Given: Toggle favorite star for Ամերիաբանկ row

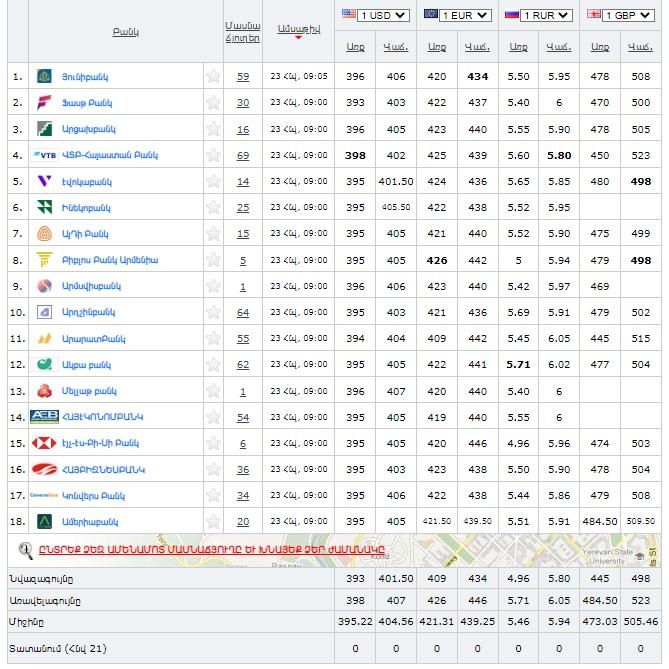Looking at the screenshot, I should pyautogui.click(x=212, y=521).
